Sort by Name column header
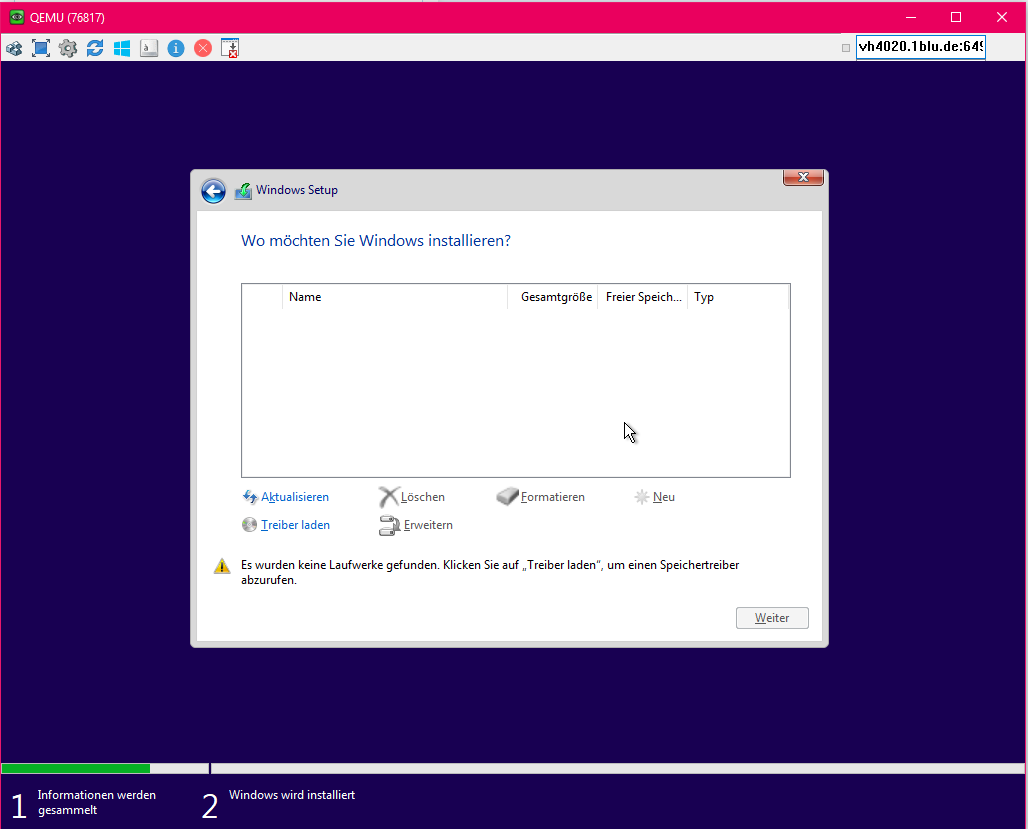Viewport: 1028px width, 829px height. 395,297
